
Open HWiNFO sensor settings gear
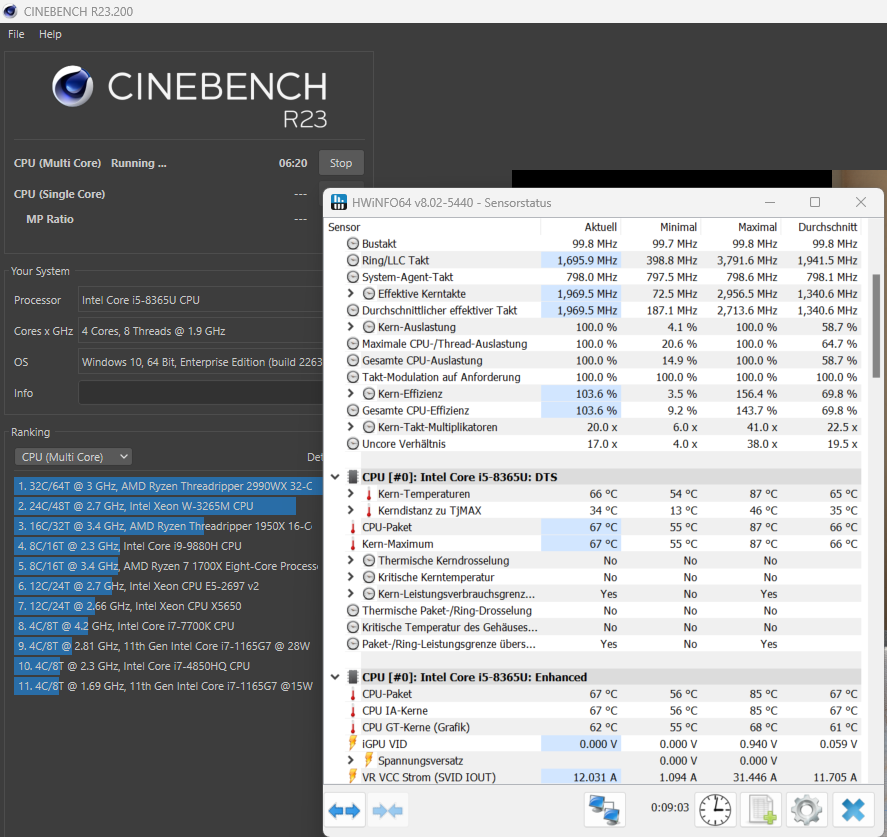click(x=807, y=810)
